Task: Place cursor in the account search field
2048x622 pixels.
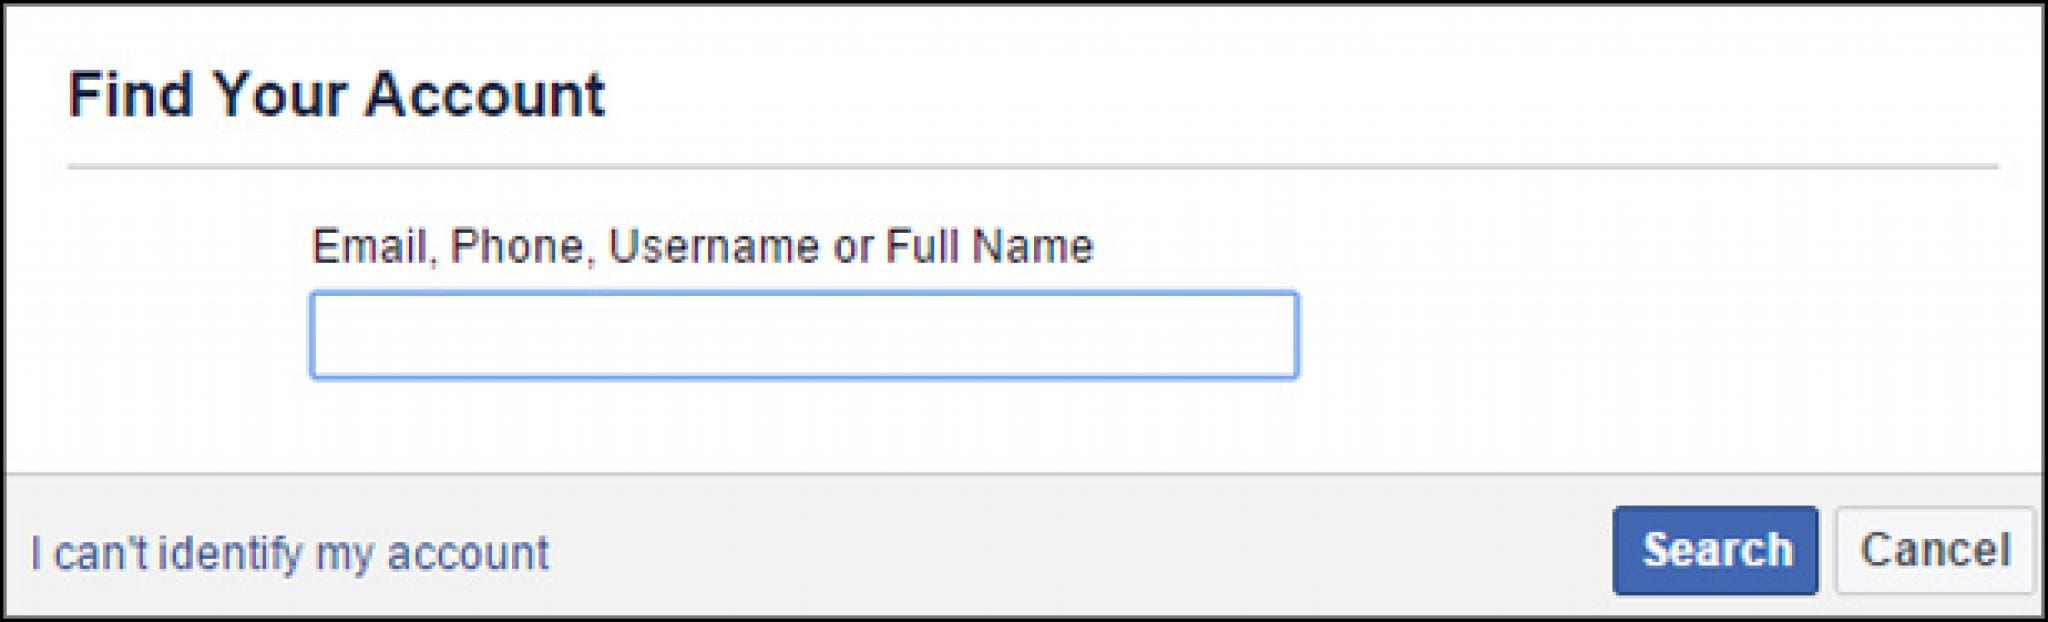Action: [x=804, y=335]
